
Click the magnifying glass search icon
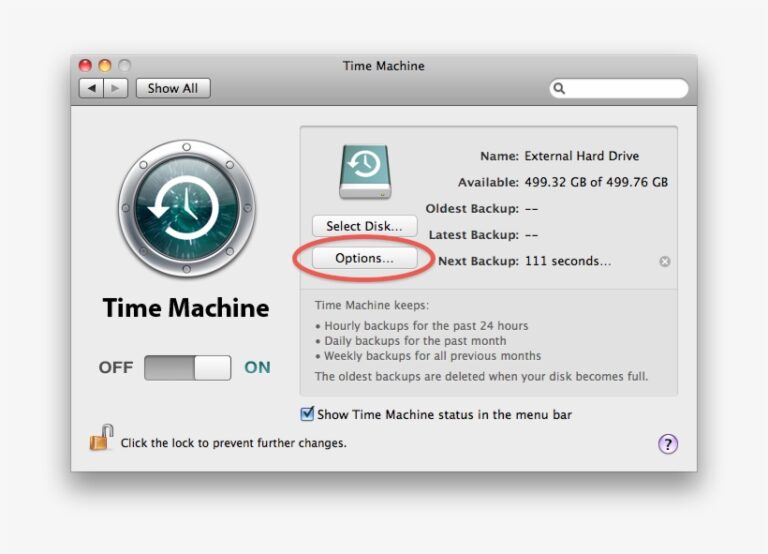pos(559,89)
